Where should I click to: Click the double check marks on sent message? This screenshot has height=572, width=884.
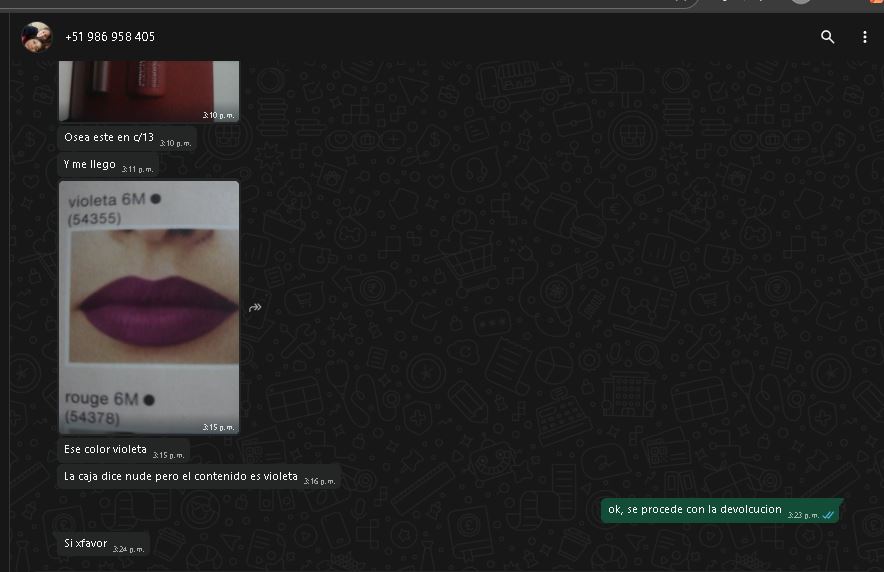coord(828,515)
